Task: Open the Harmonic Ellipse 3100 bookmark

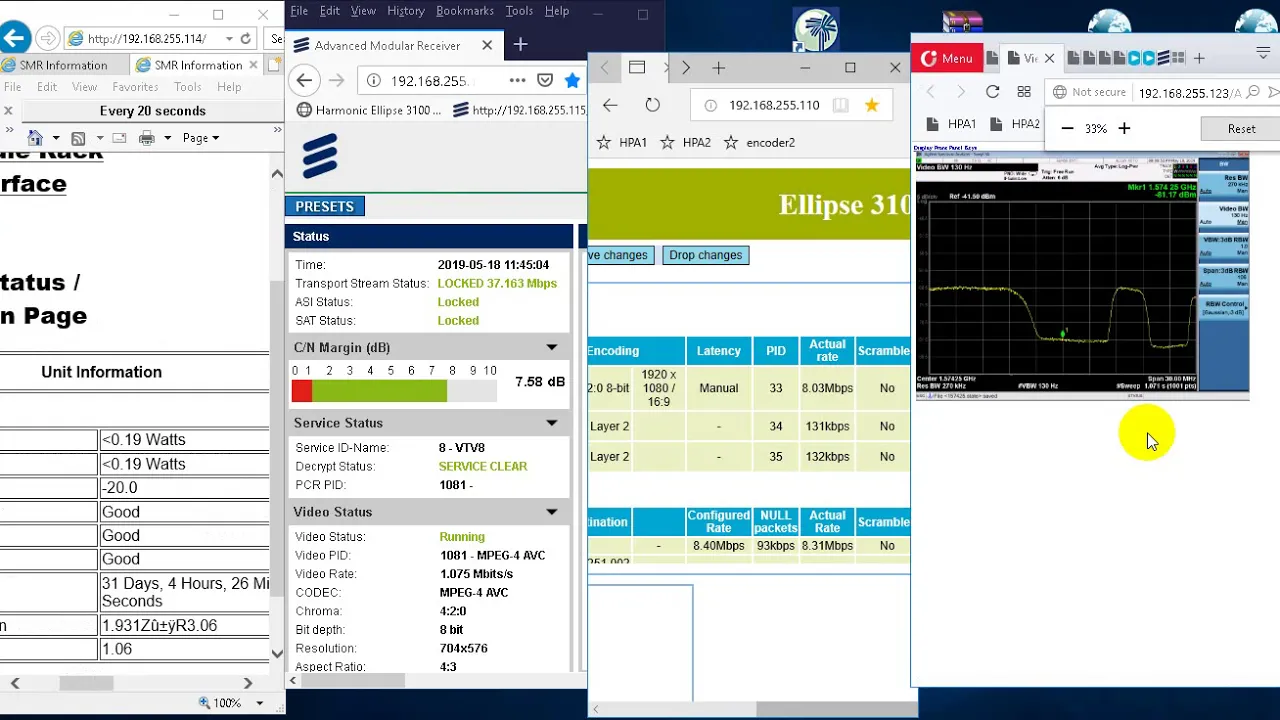Action: [x=369, y=110]
